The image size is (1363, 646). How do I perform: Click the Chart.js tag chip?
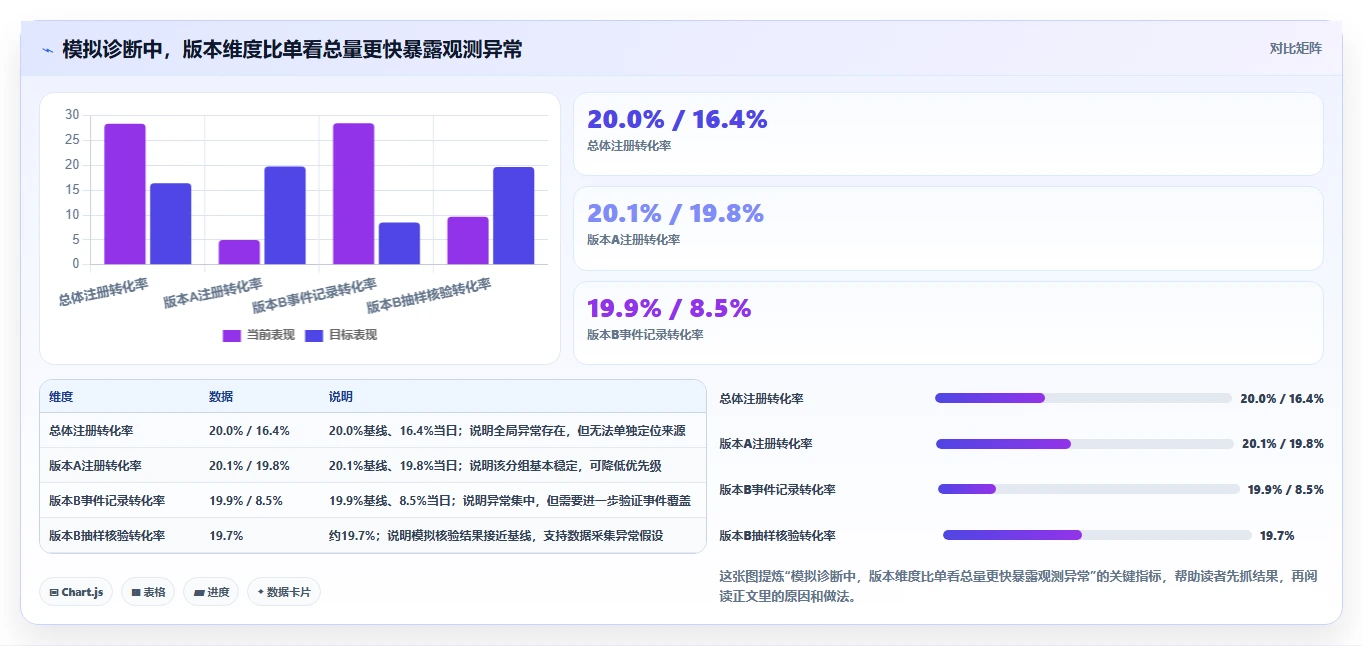pos(76,592)
